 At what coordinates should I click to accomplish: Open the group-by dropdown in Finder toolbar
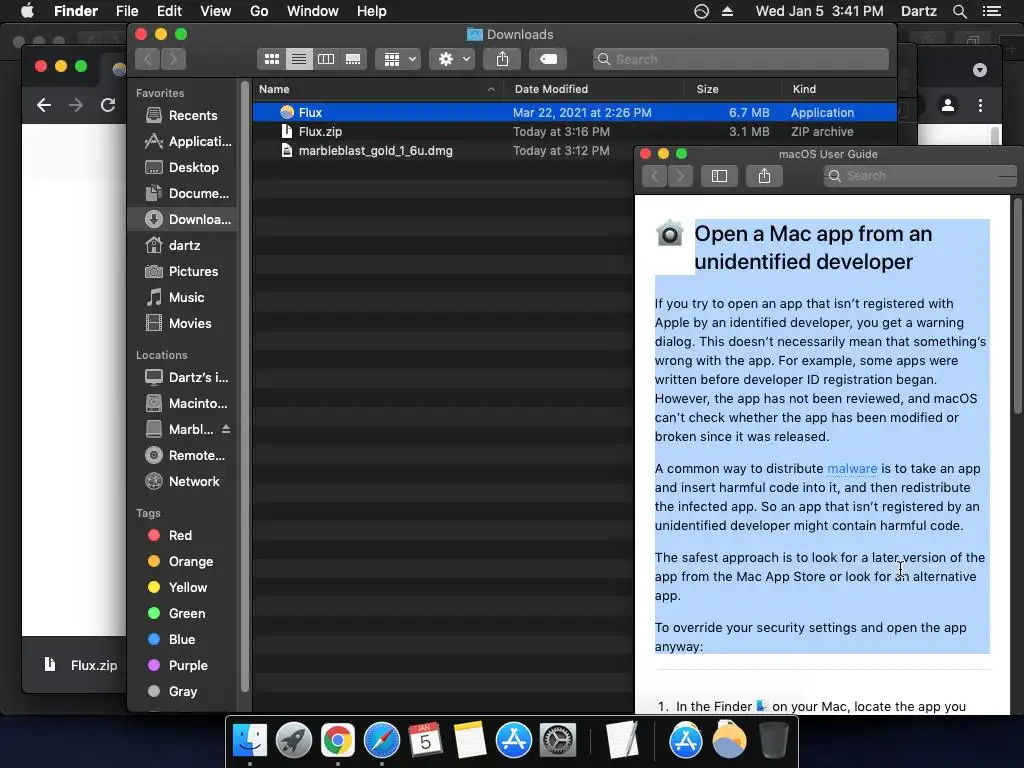[398, 59]
